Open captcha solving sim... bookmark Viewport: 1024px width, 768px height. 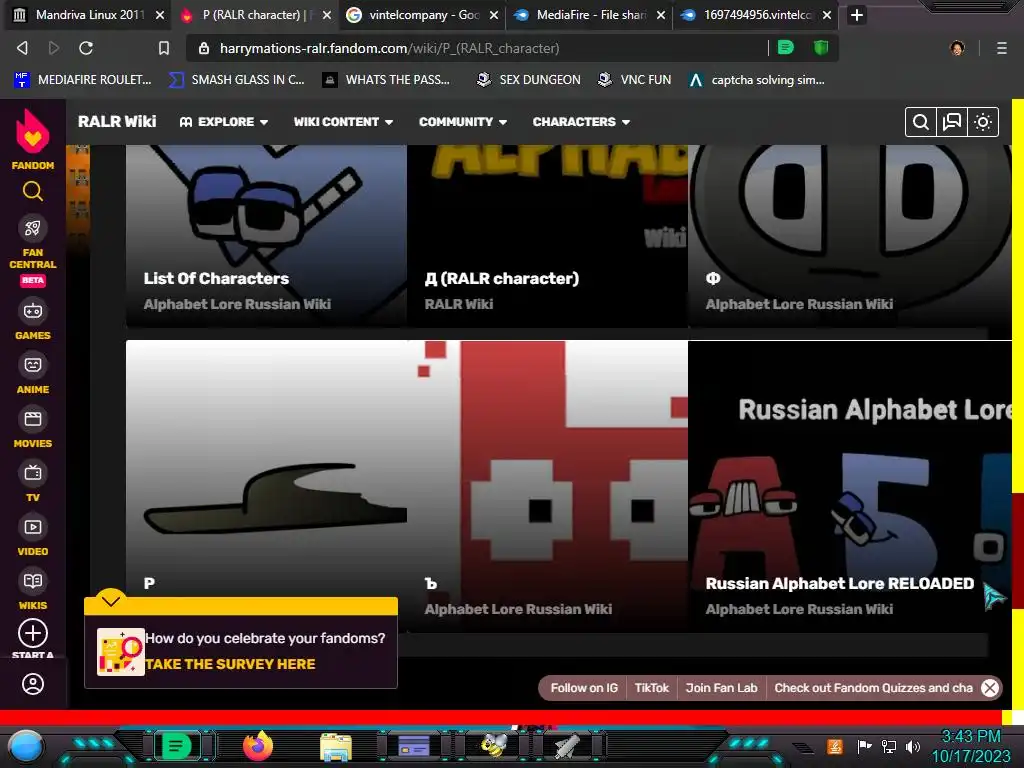click(x=757, y=80)
